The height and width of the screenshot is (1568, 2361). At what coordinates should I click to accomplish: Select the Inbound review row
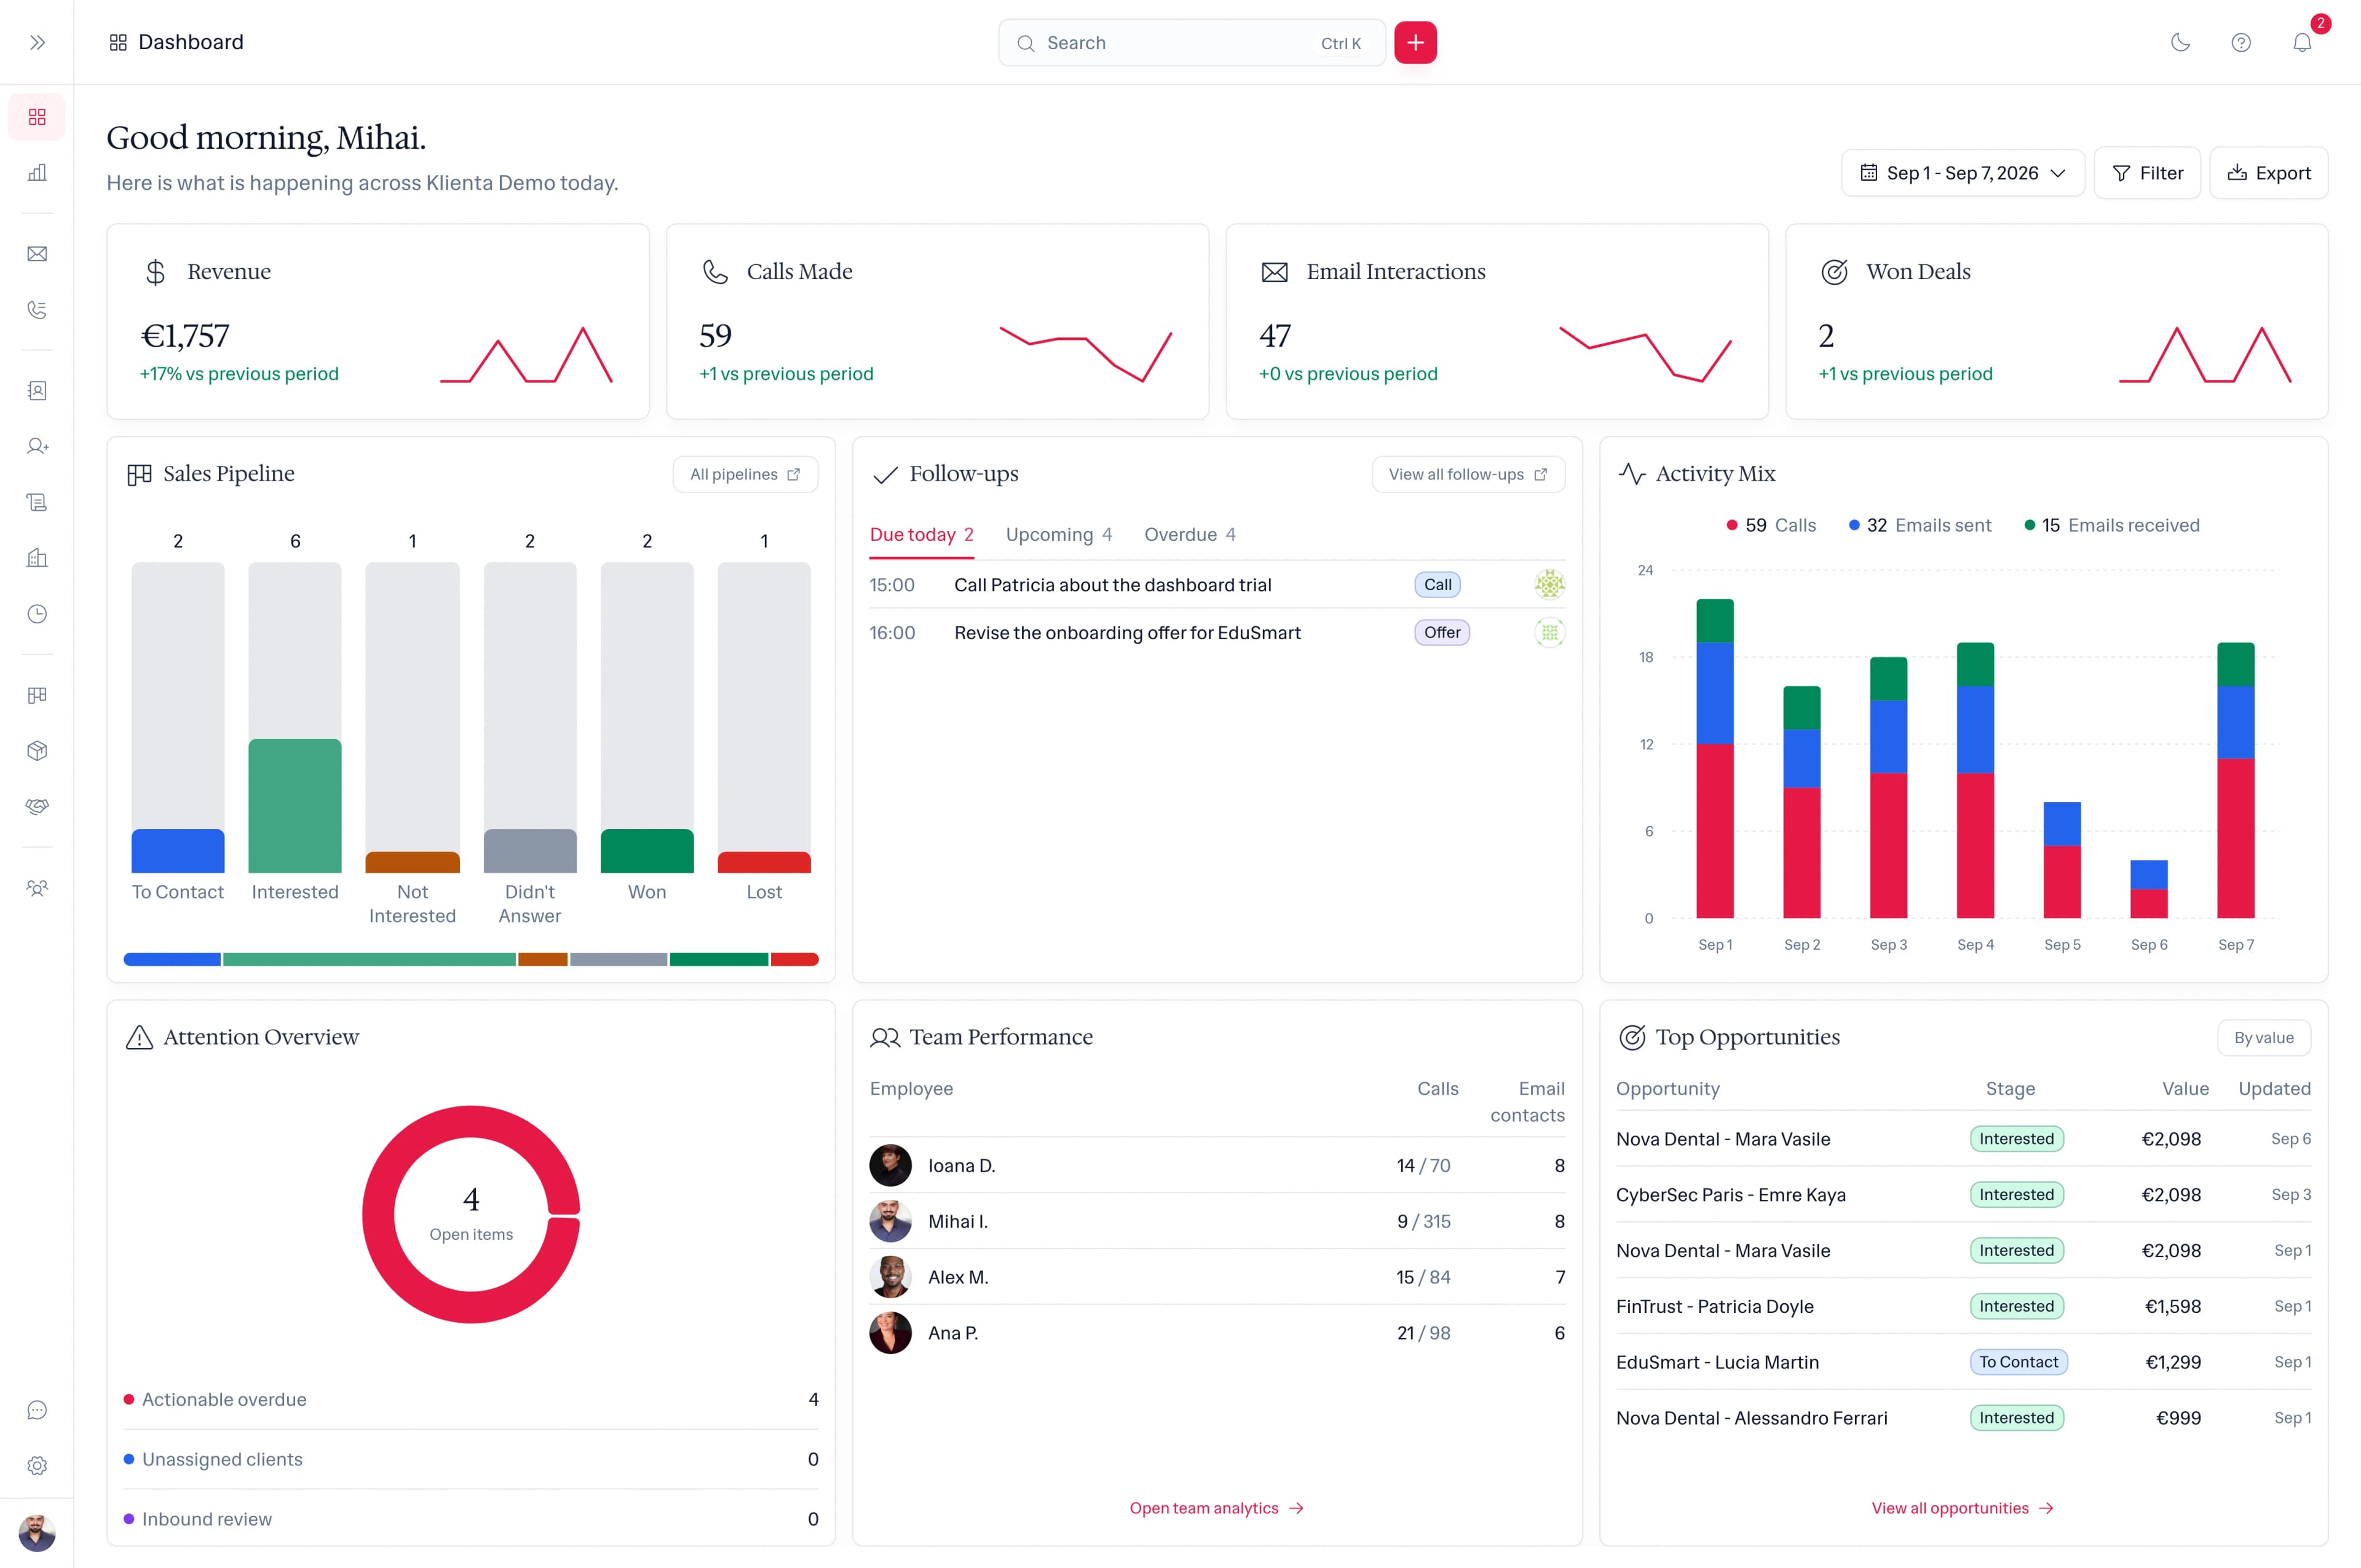471,1520
